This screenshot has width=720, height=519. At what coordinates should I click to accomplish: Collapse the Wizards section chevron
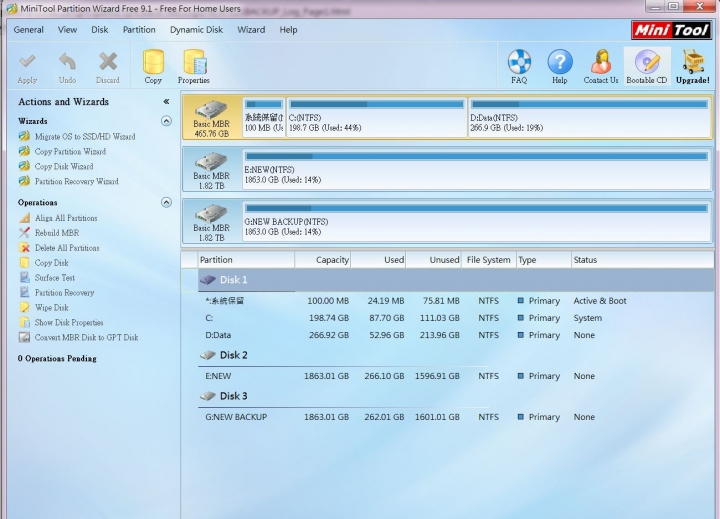pyautogui.click(x=166, y=121)
